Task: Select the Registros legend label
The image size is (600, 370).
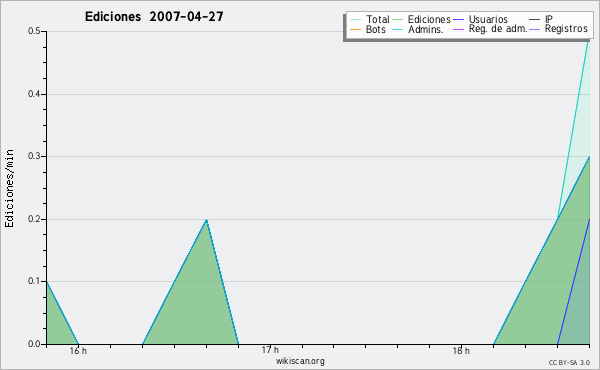Action: point(566,29)
